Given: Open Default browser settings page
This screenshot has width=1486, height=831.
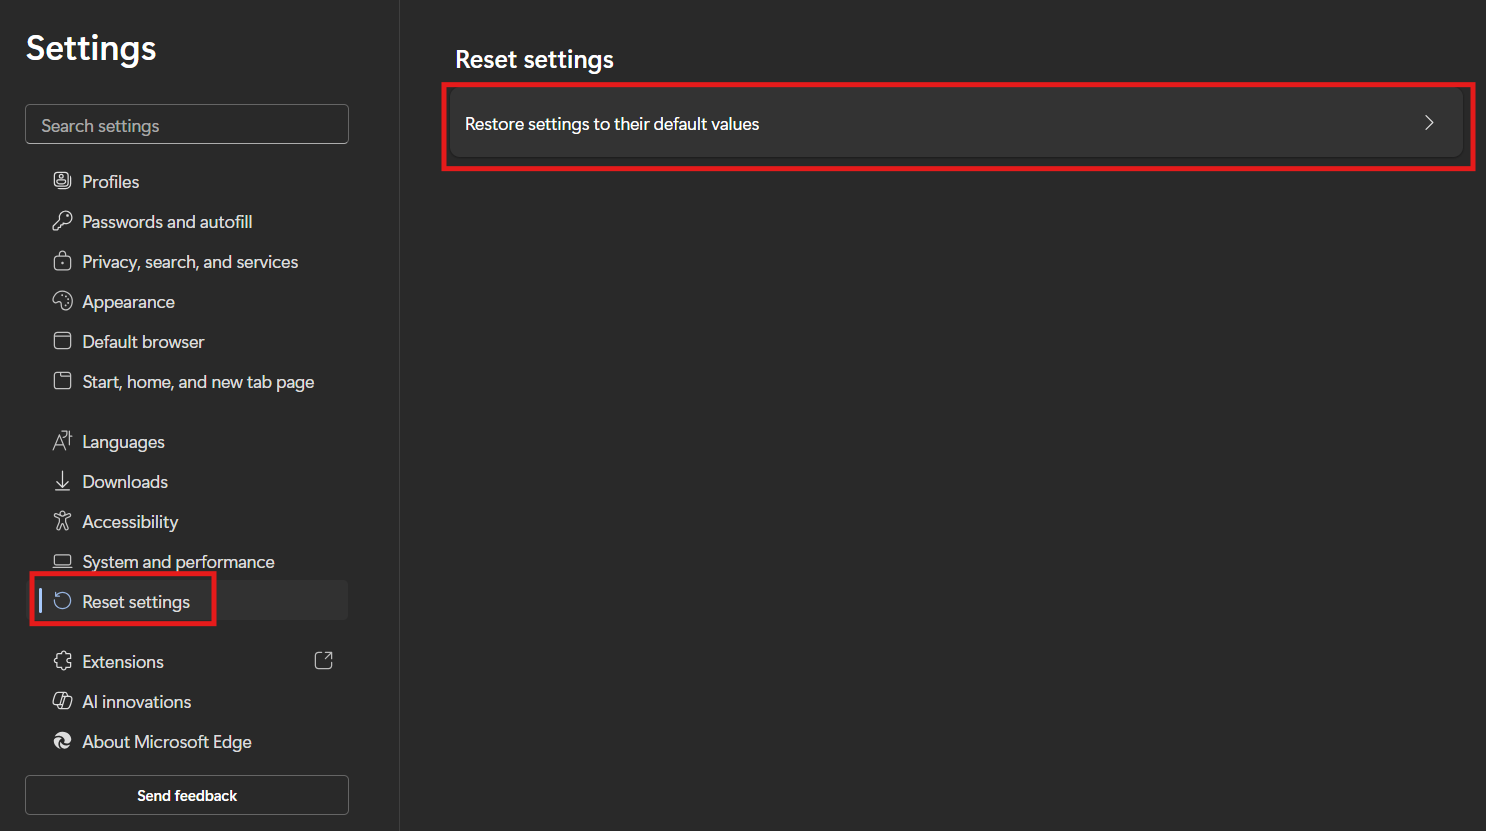Looking at the screenshot, I should pos(143,342).
